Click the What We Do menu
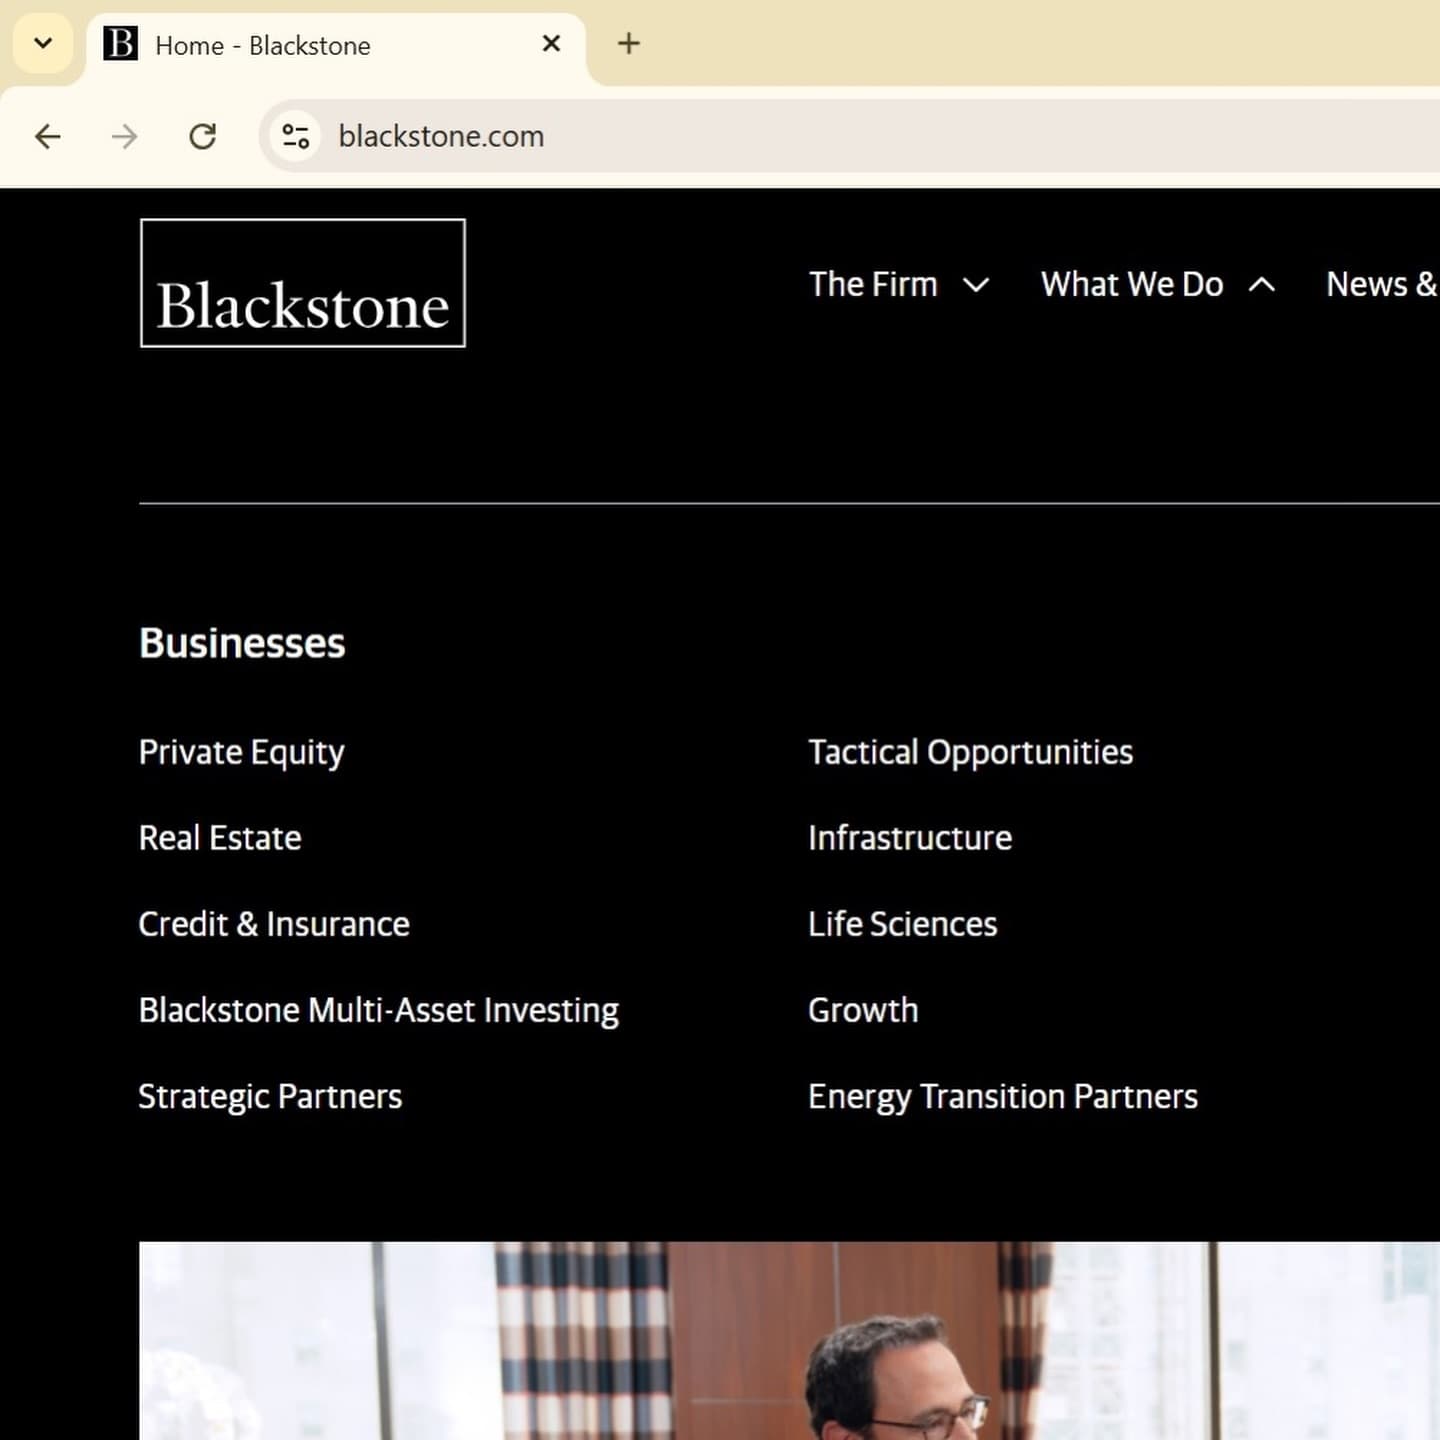This screenshot has width=1440, height=1440. pyautogui.click(x=1132, y=284)
